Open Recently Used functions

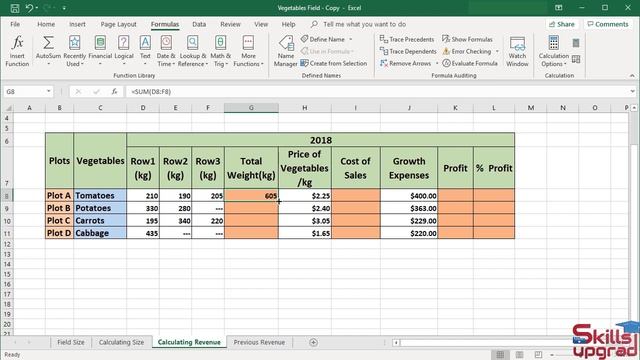point(74,51)
